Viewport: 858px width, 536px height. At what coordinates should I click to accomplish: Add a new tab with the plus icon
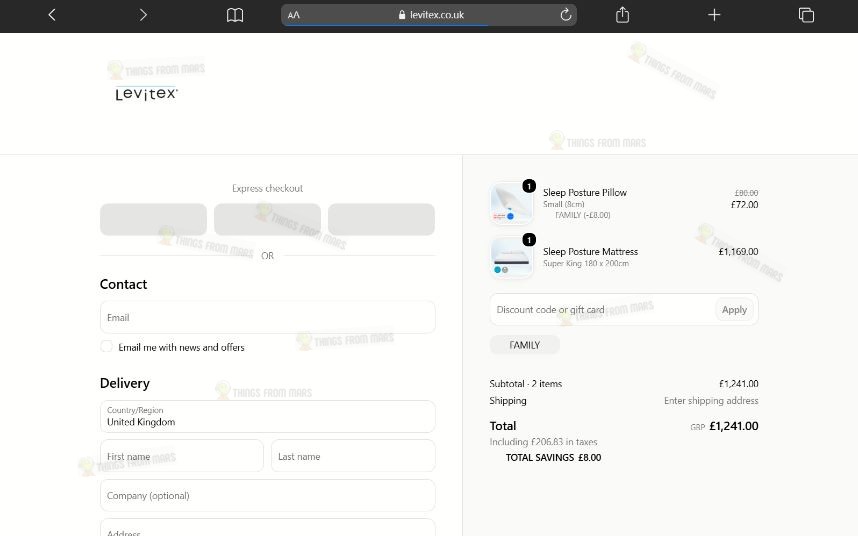pyautogui.click(x=714, y=15)
